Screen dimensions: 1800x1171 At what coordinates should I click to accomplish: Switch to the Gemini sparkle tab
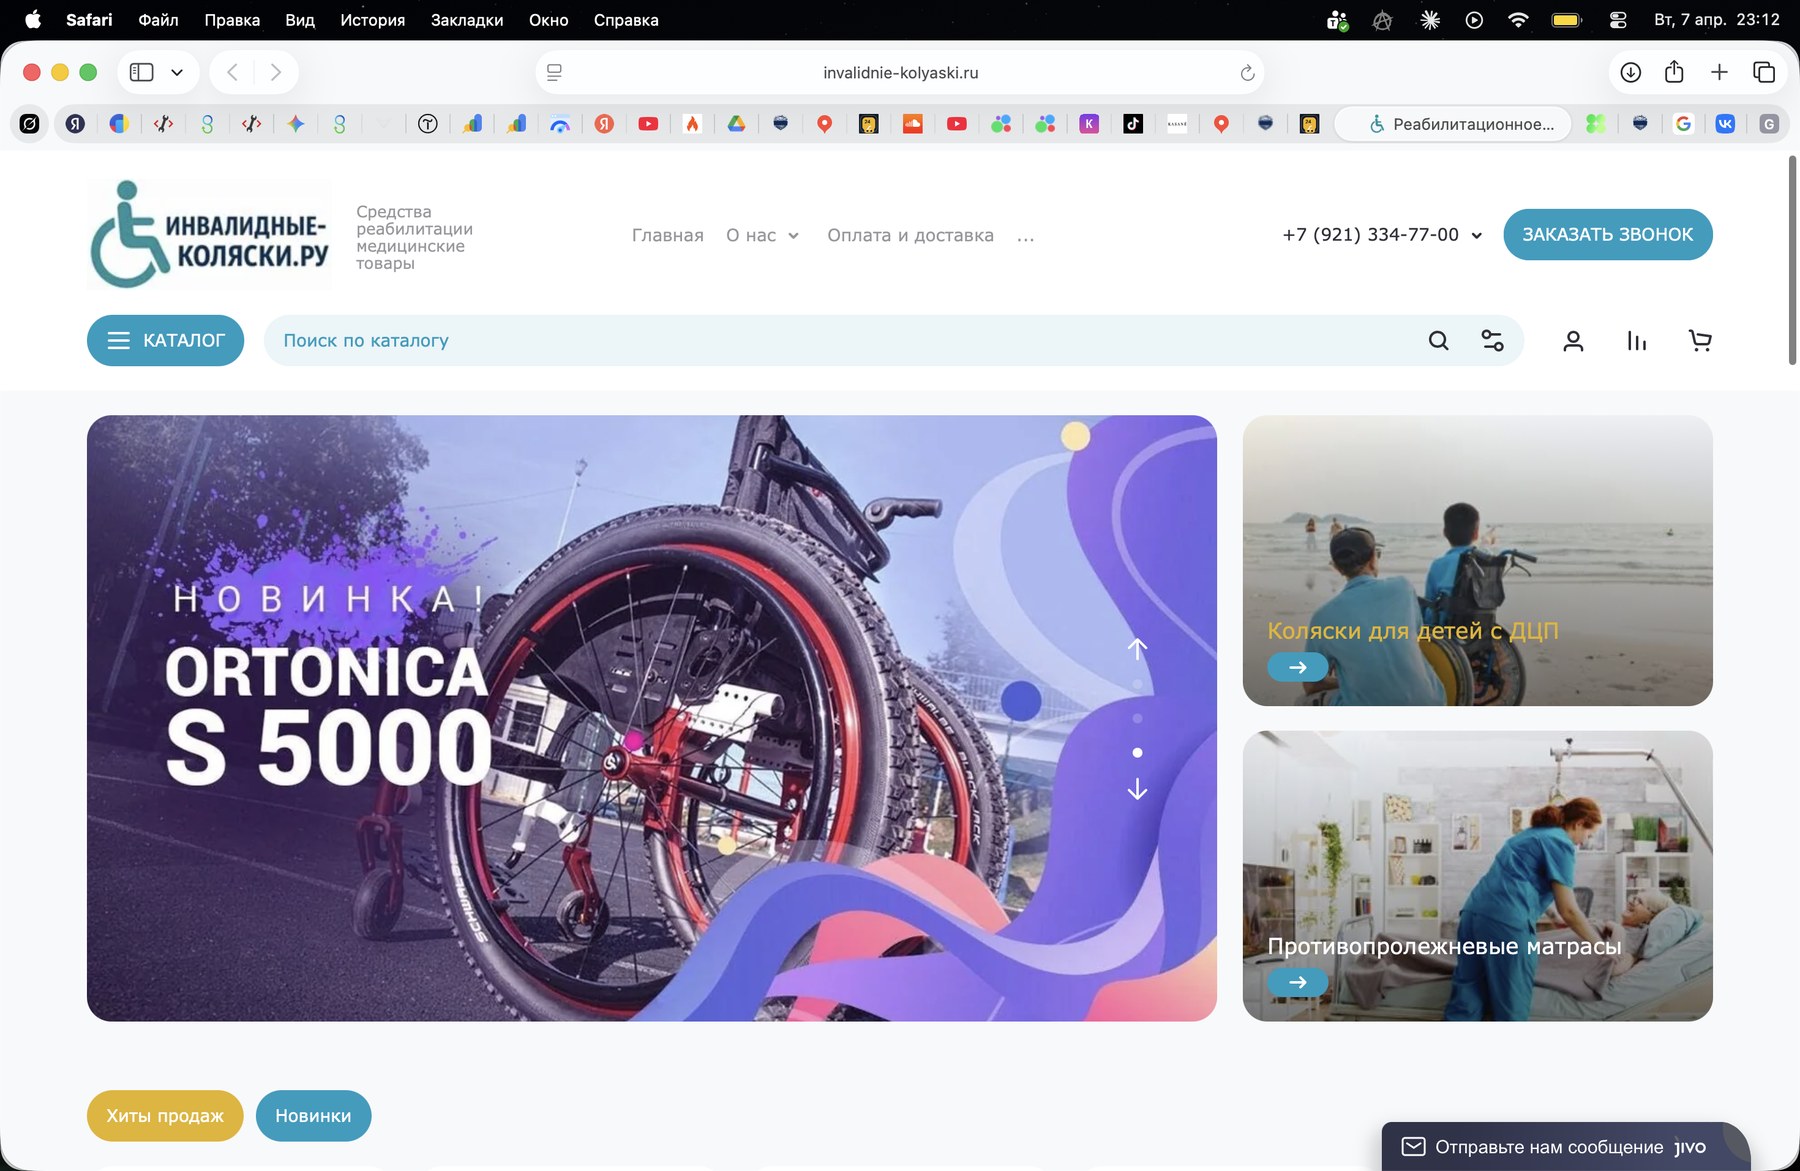click(x=296, y=124)
